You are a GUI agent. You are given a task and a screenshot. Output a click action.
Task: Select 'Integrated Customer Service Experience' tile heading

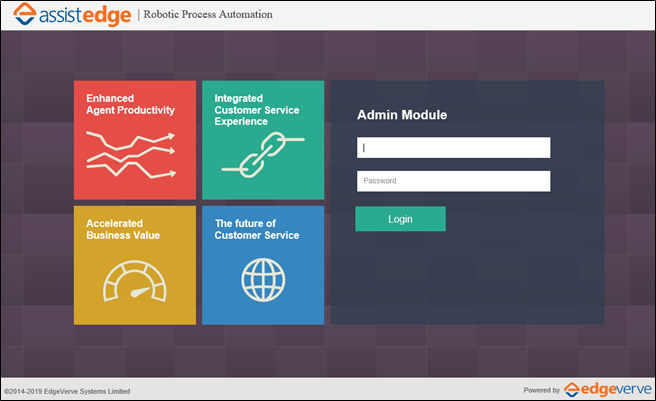tap(257, 110)
